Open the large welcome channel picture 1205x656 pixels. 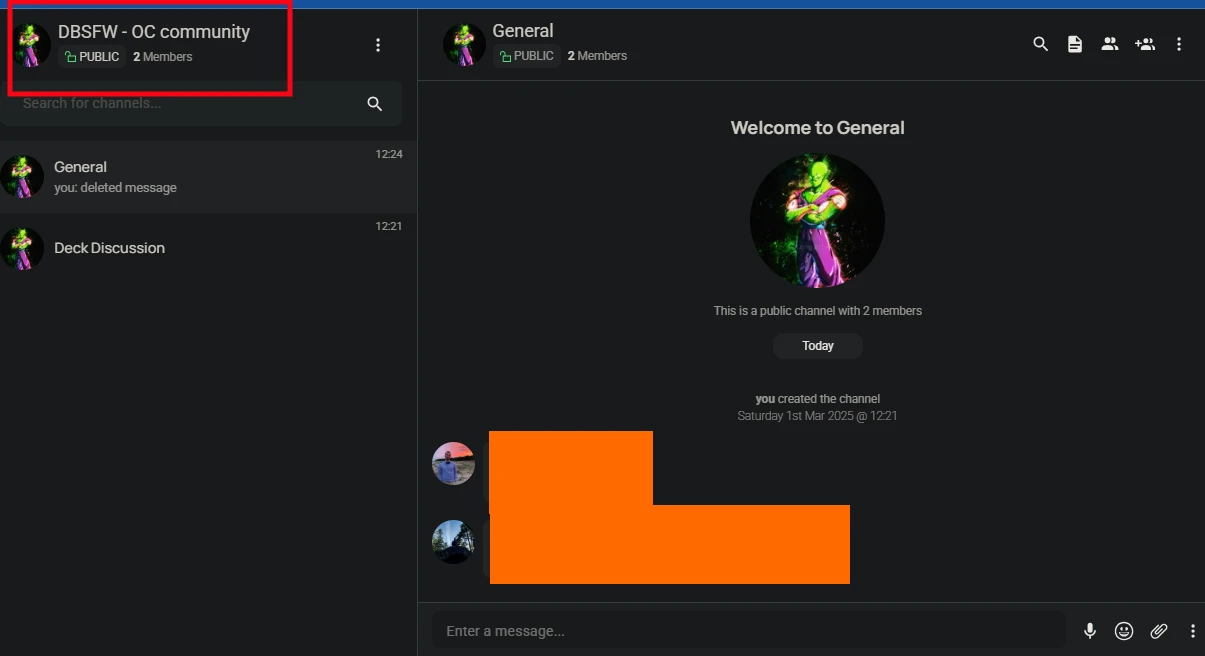point(817,221)
